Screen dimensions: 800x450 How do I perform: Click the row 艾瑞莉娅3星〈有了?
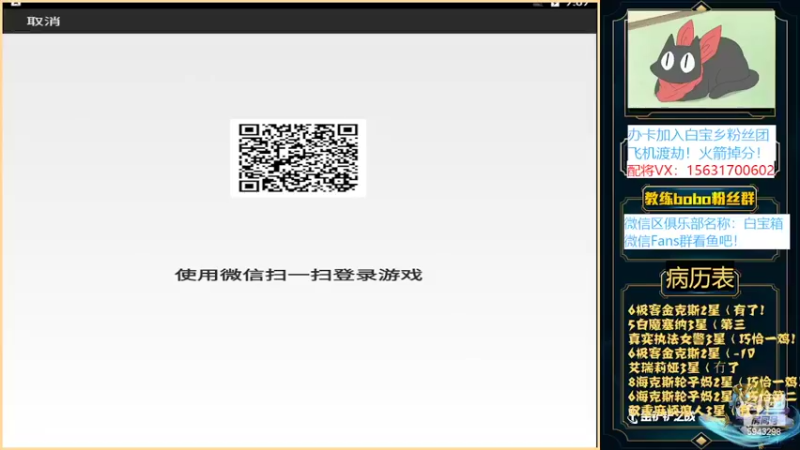pyautogui.click(x=684, y=367)
